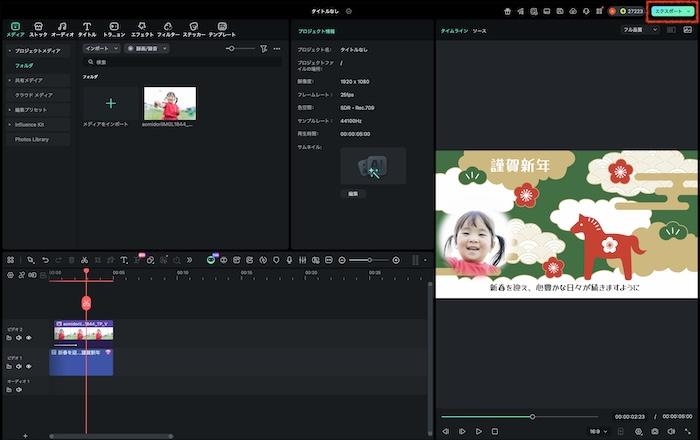Viewport: 700px width, 440px height.
Task: Adjust the timeline zoom slider
Action: 369,260
